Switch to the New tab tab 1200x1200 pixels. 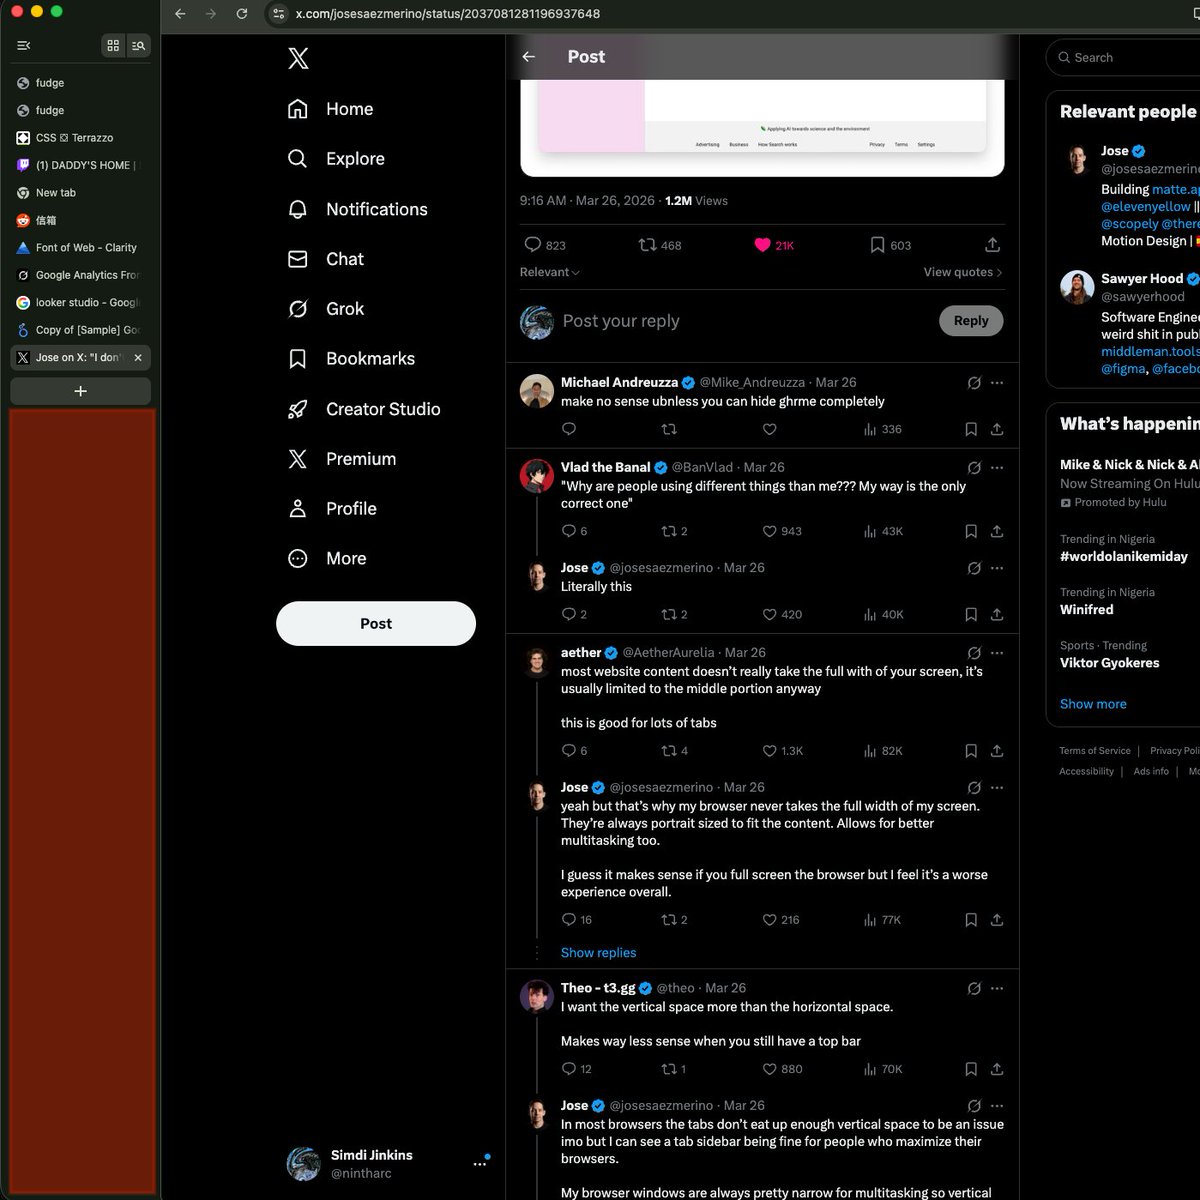click(80, 193)
